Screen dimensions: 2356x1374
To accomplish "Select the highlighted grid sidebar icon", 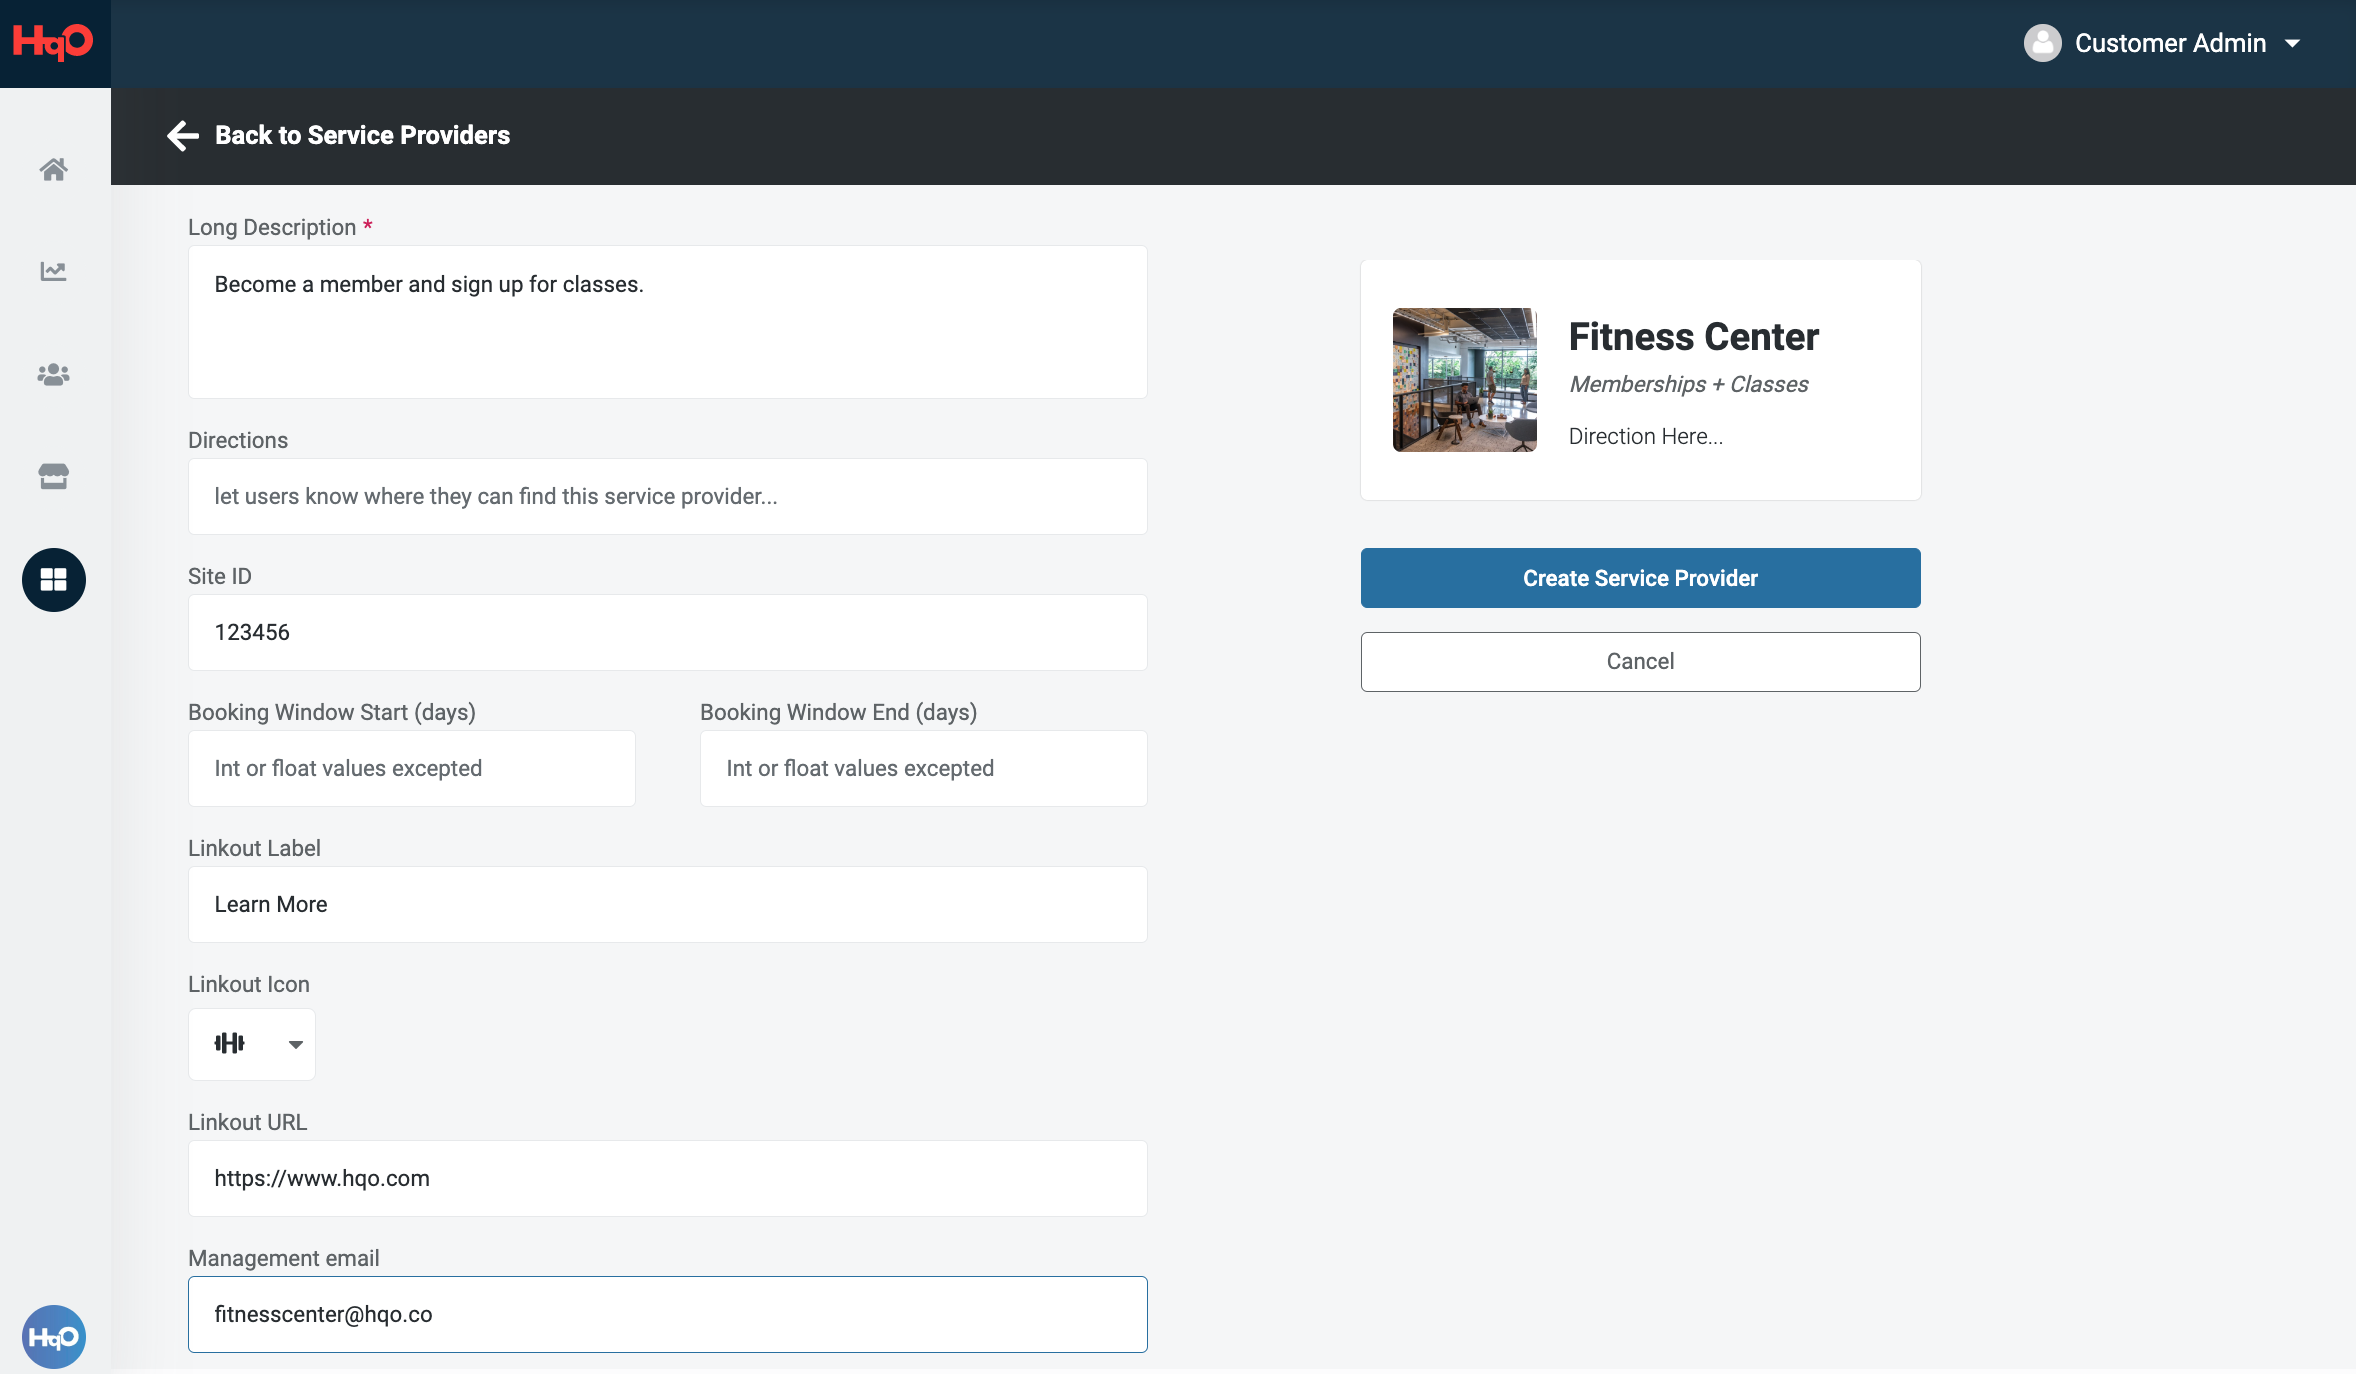I will [x=53, y=580].
